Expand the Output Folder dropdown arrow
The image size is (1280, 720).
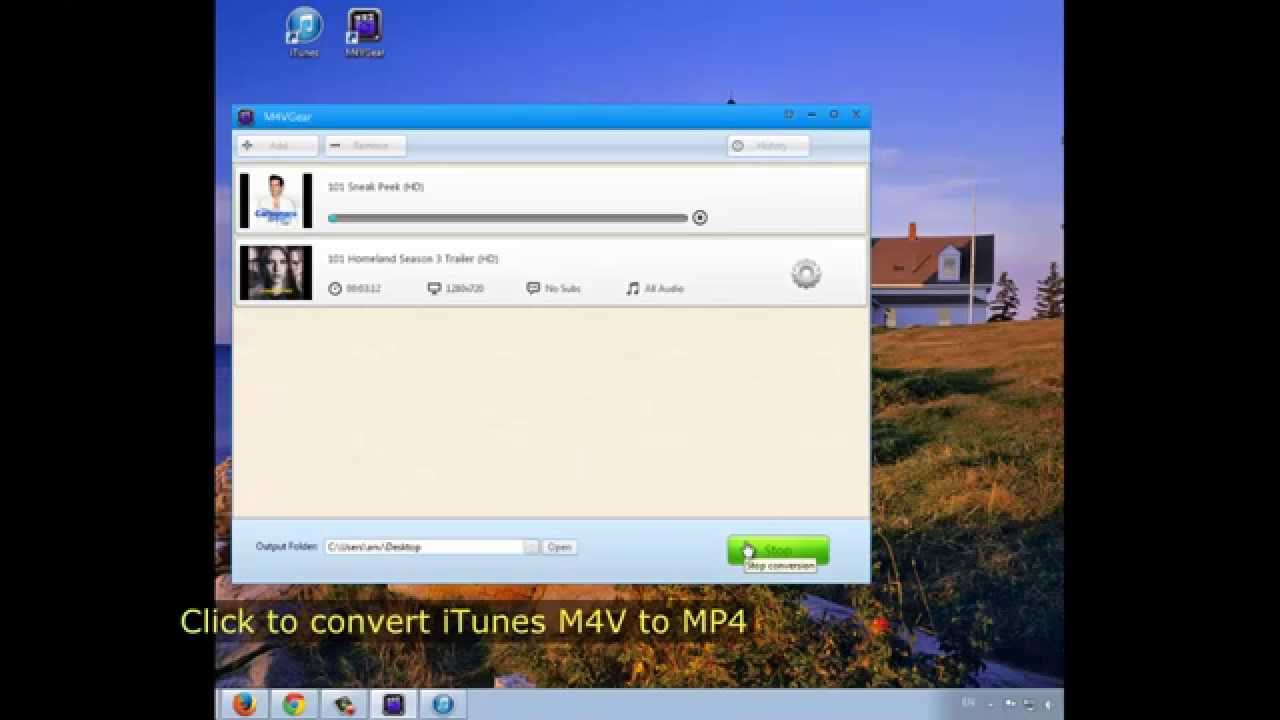point(532,547)
